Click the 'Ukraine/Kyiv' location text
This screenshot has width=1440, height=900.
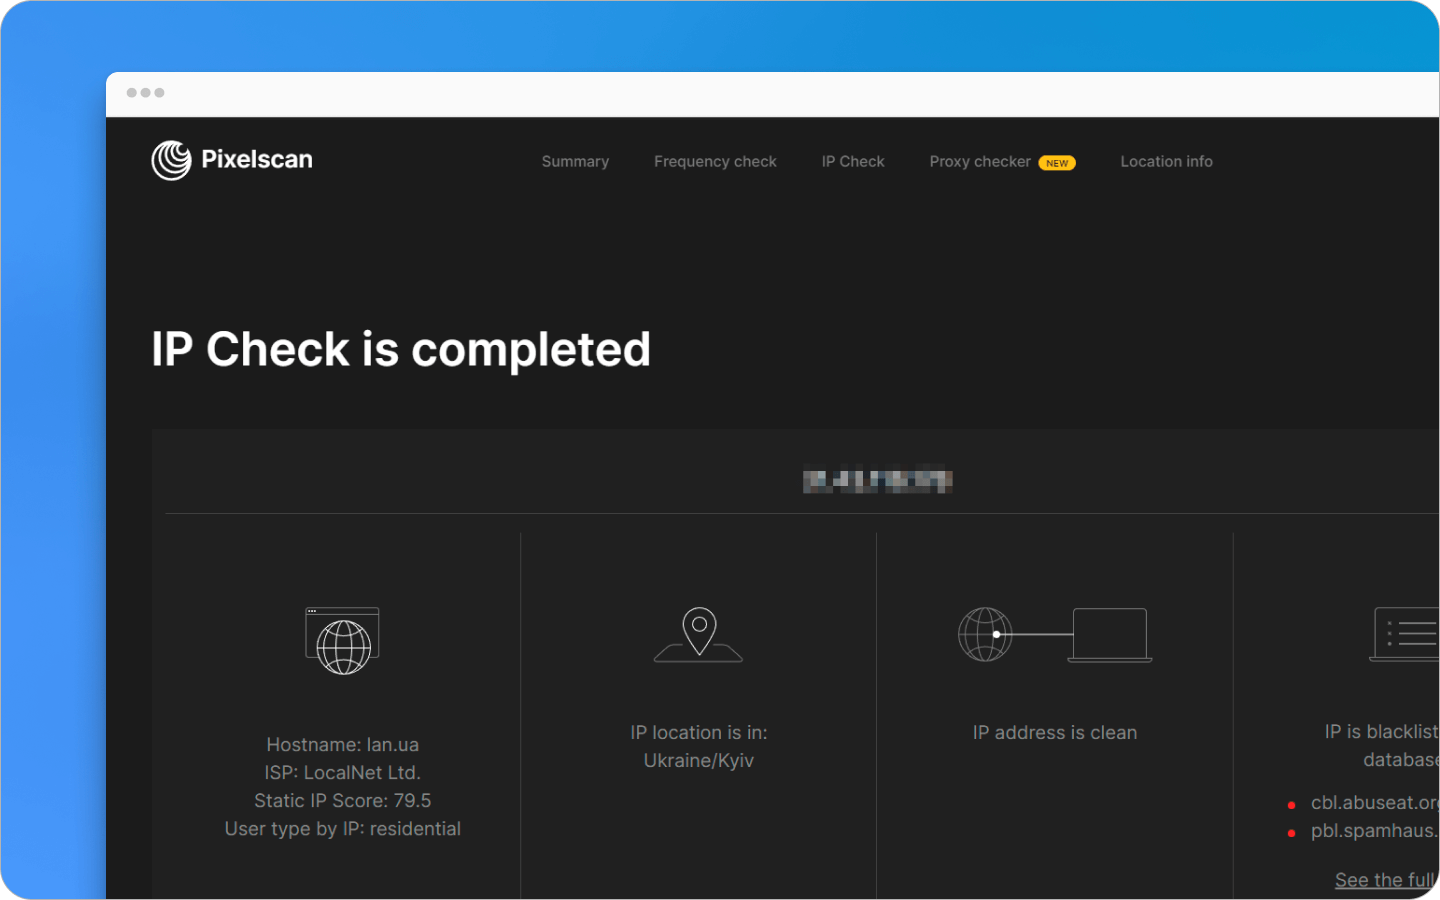click(699, 760)
